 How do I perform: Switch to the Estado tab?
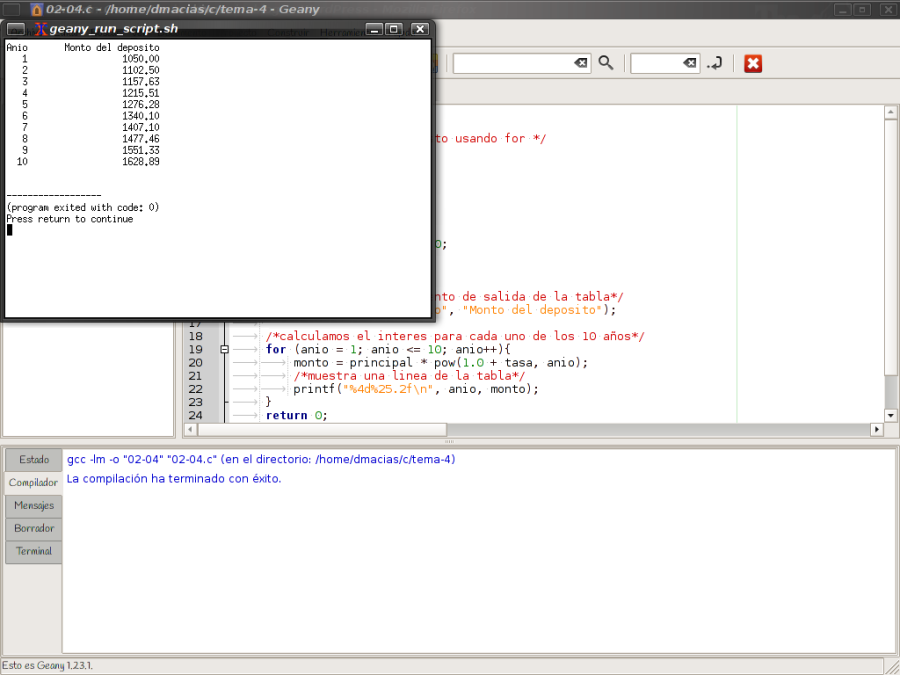pos(33,459)
